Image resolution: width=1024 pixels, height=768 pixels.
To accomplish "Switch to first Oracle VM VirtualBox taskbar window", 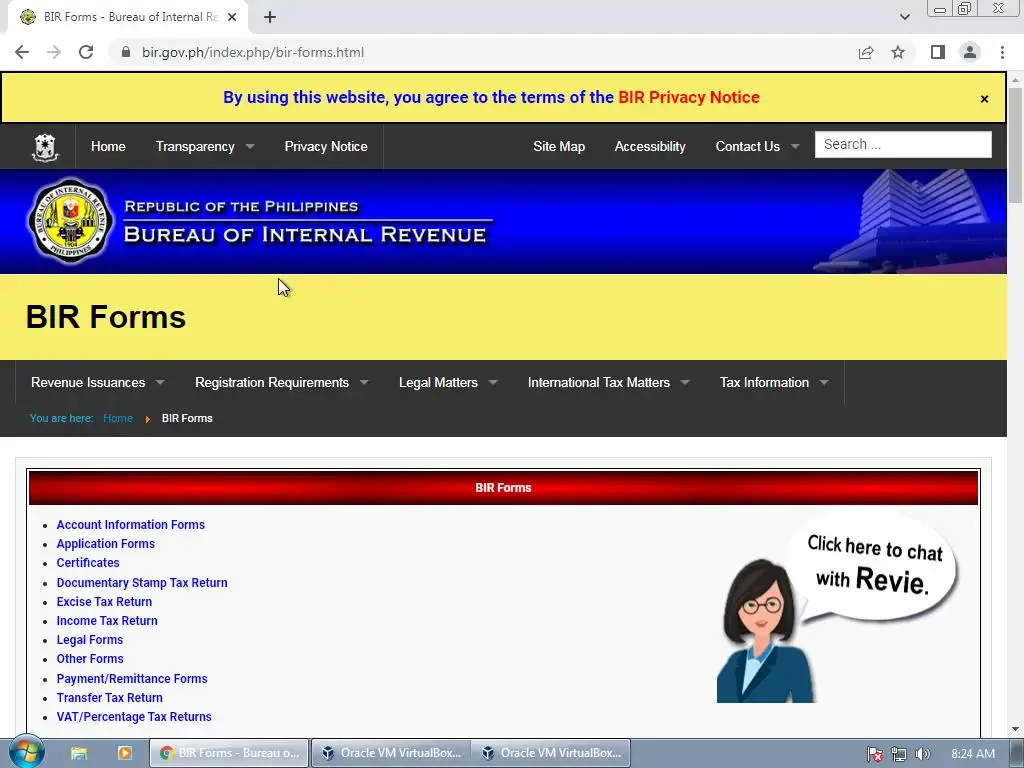I will coord(390,753).
